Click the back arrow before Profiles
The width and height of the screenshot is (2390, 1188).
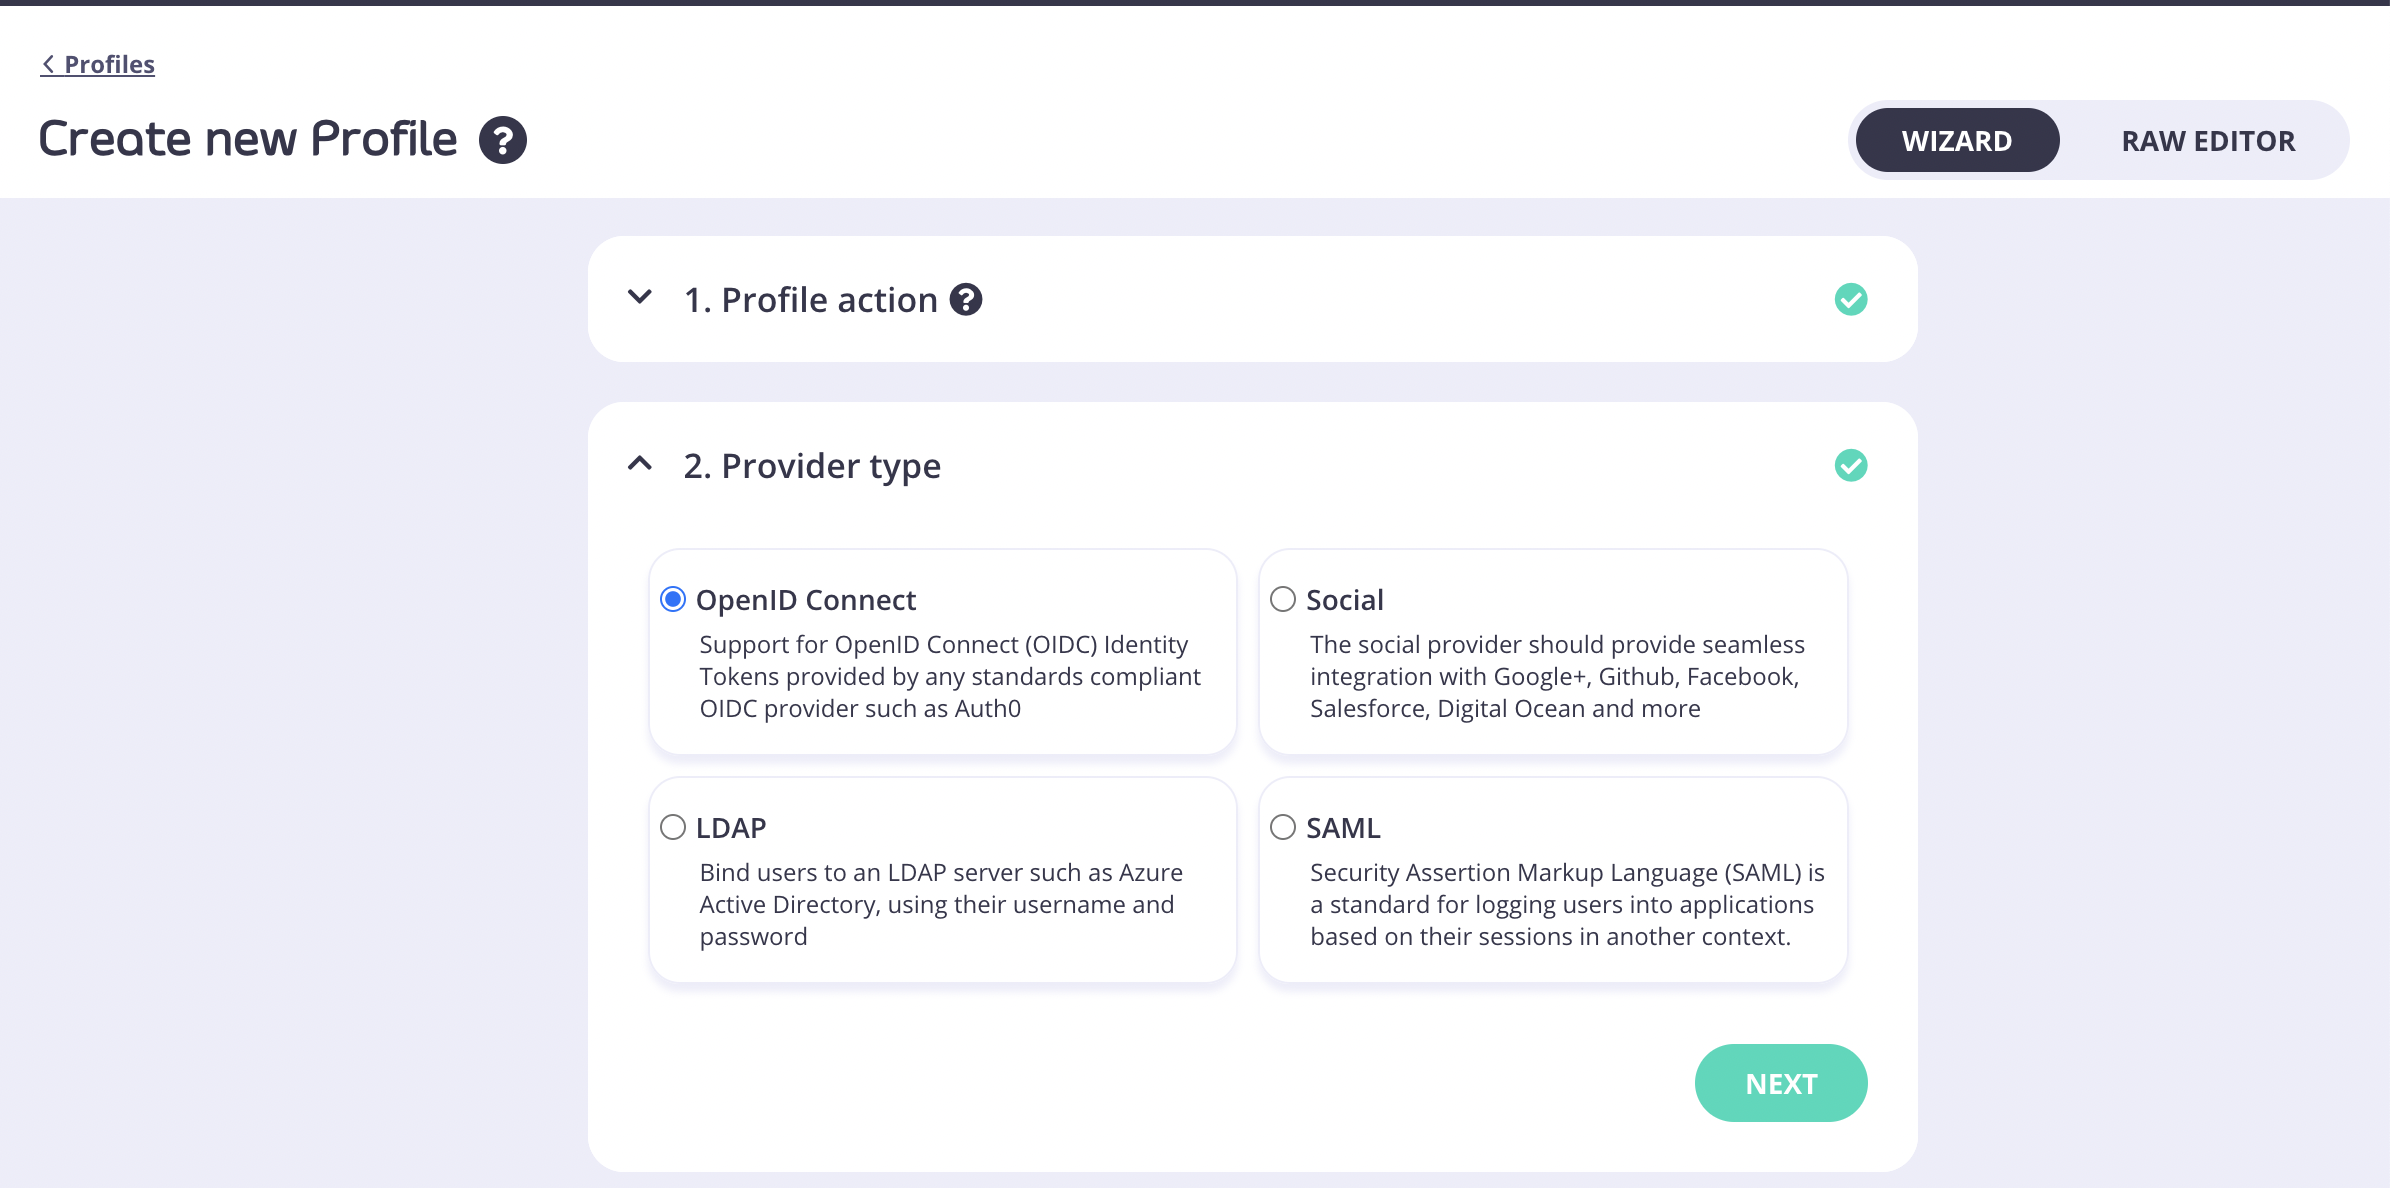[x=48, y=63]
